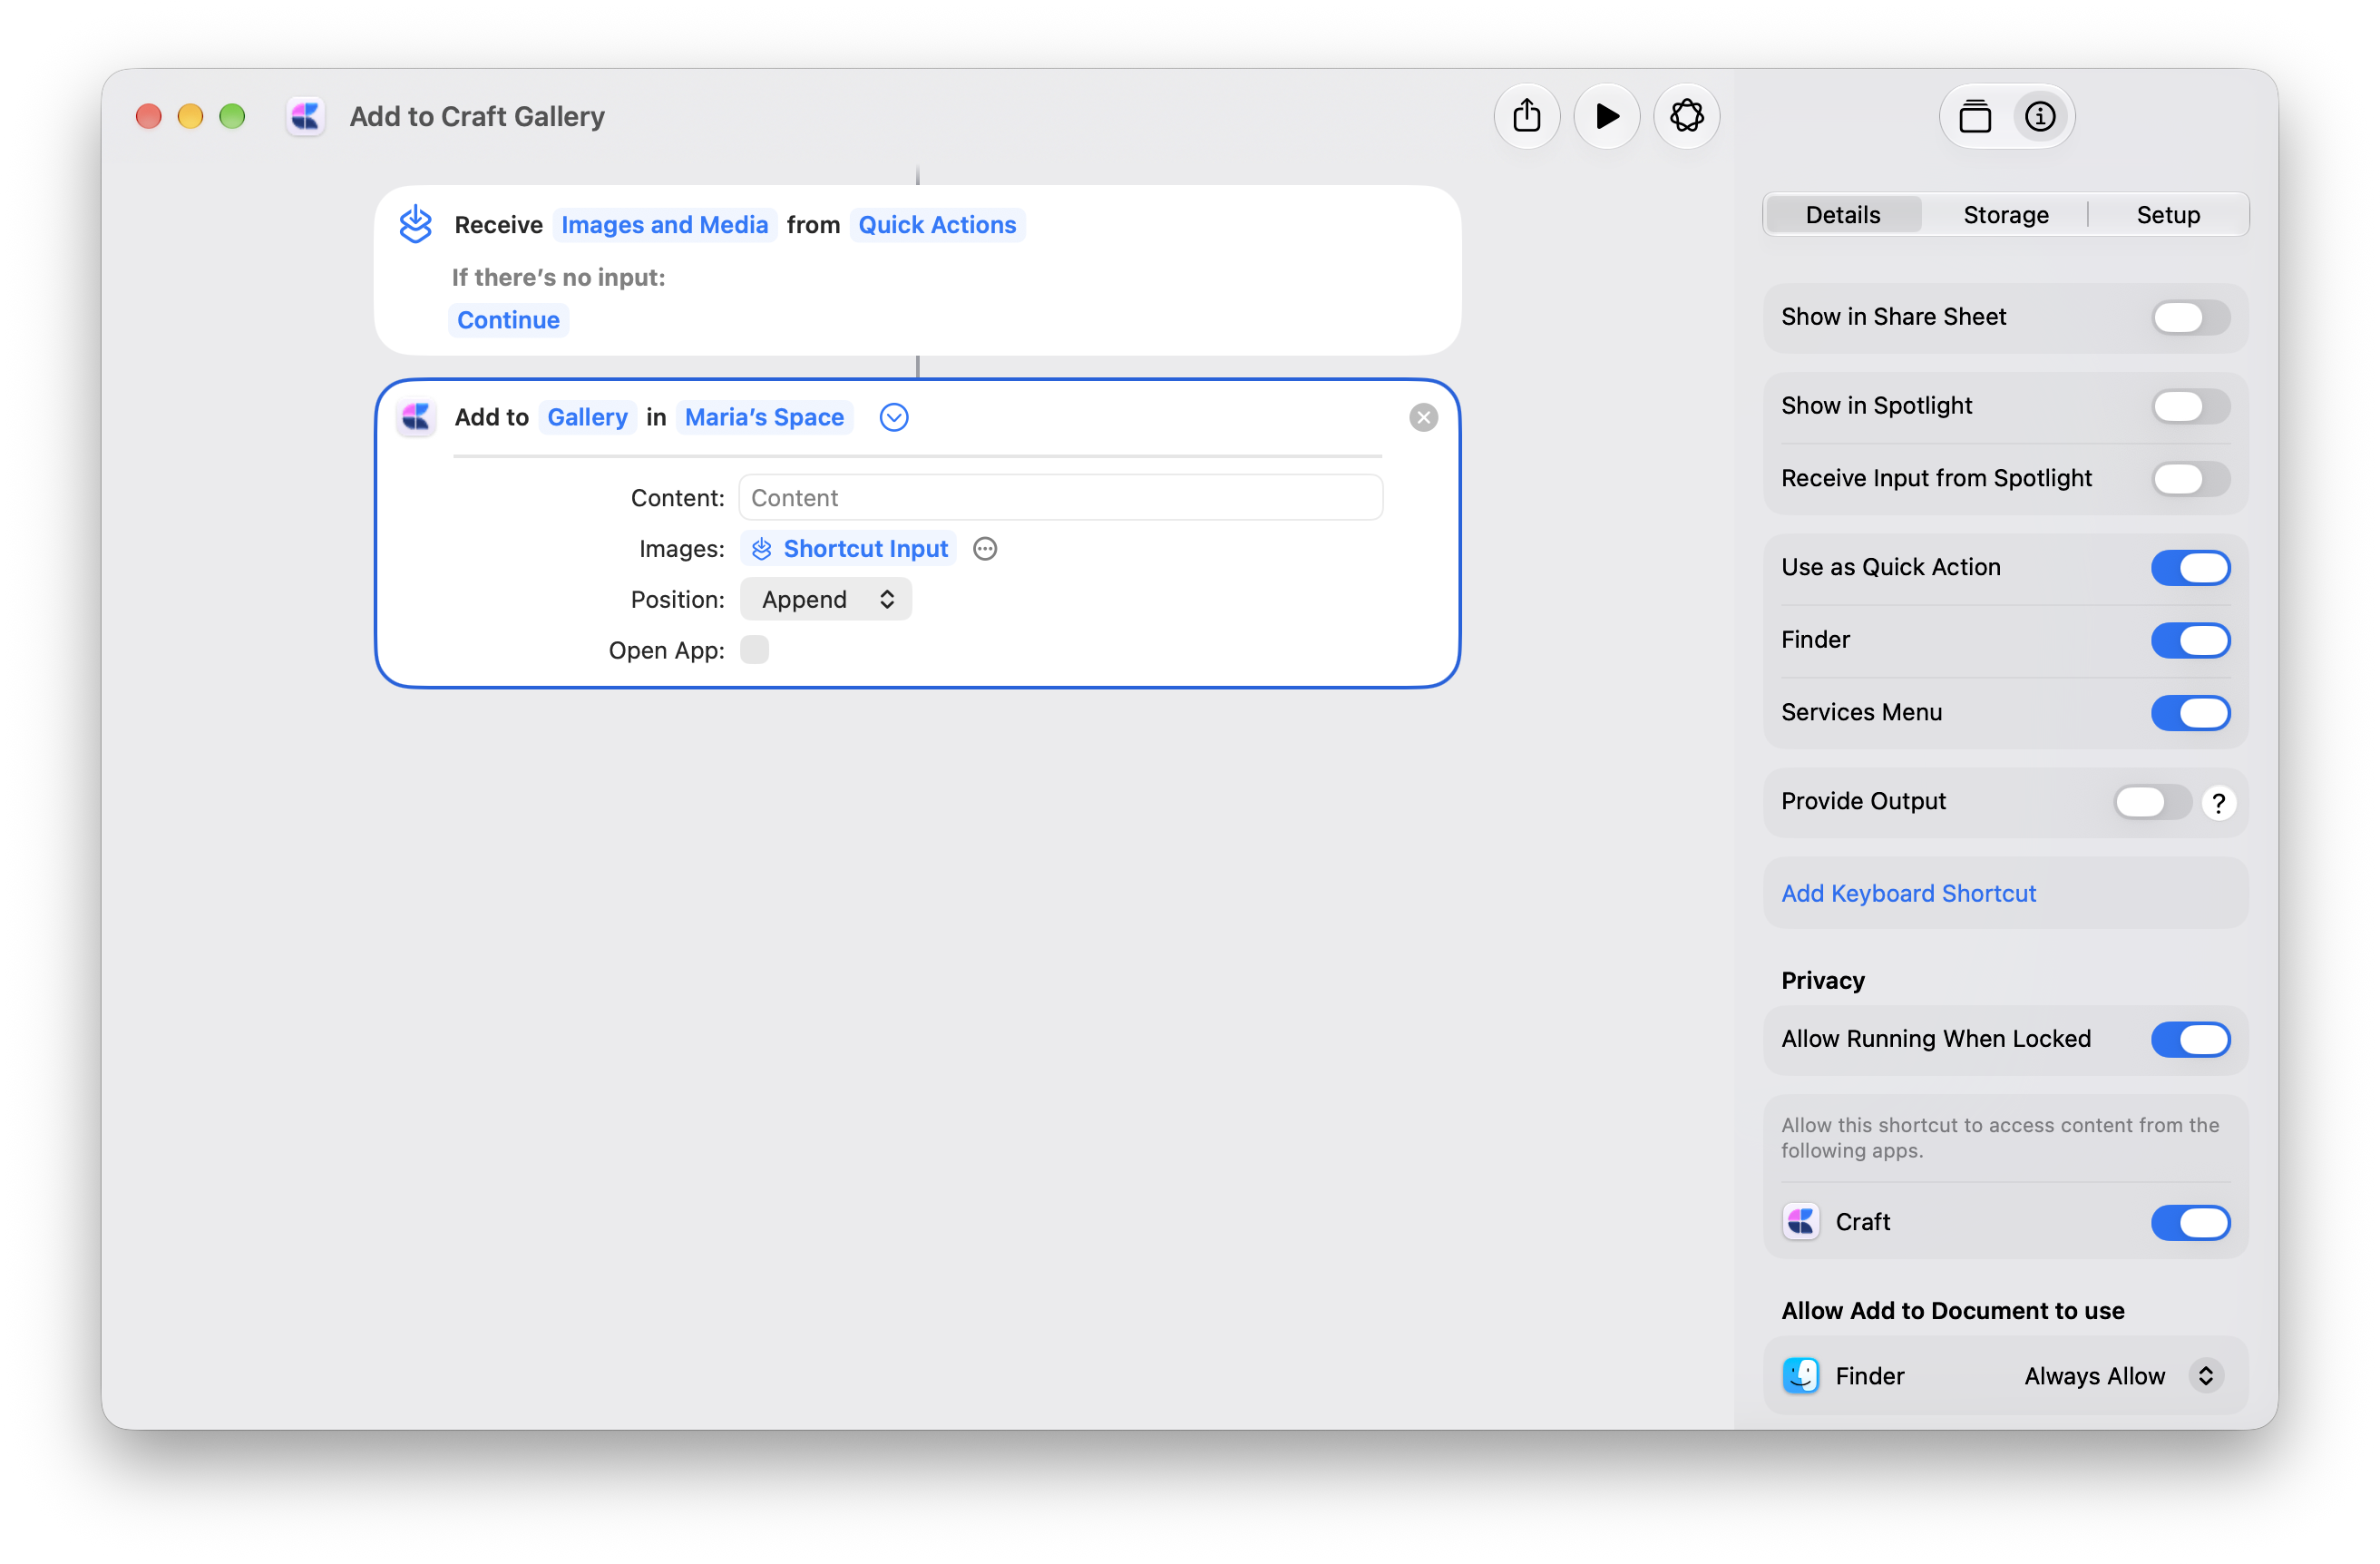Open the action library panel icon
Viewport: 2380px width, 1564px height.
click(1974, 116)
